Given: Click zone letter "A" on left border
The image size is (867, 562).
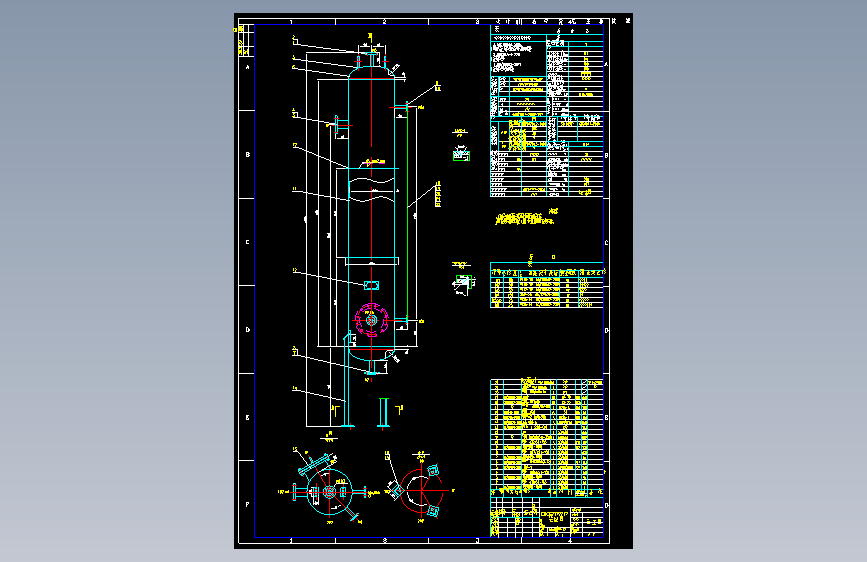Looking at the screenshot, I should 247,67.
